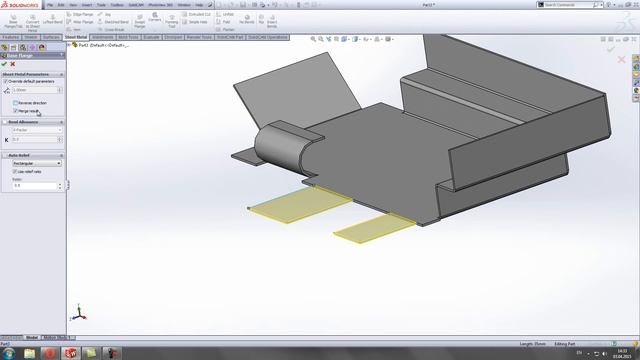Open the file explorer taskbar icon
Image resolution: width=640 pixels, height=360 pixels.
[29, 353]
